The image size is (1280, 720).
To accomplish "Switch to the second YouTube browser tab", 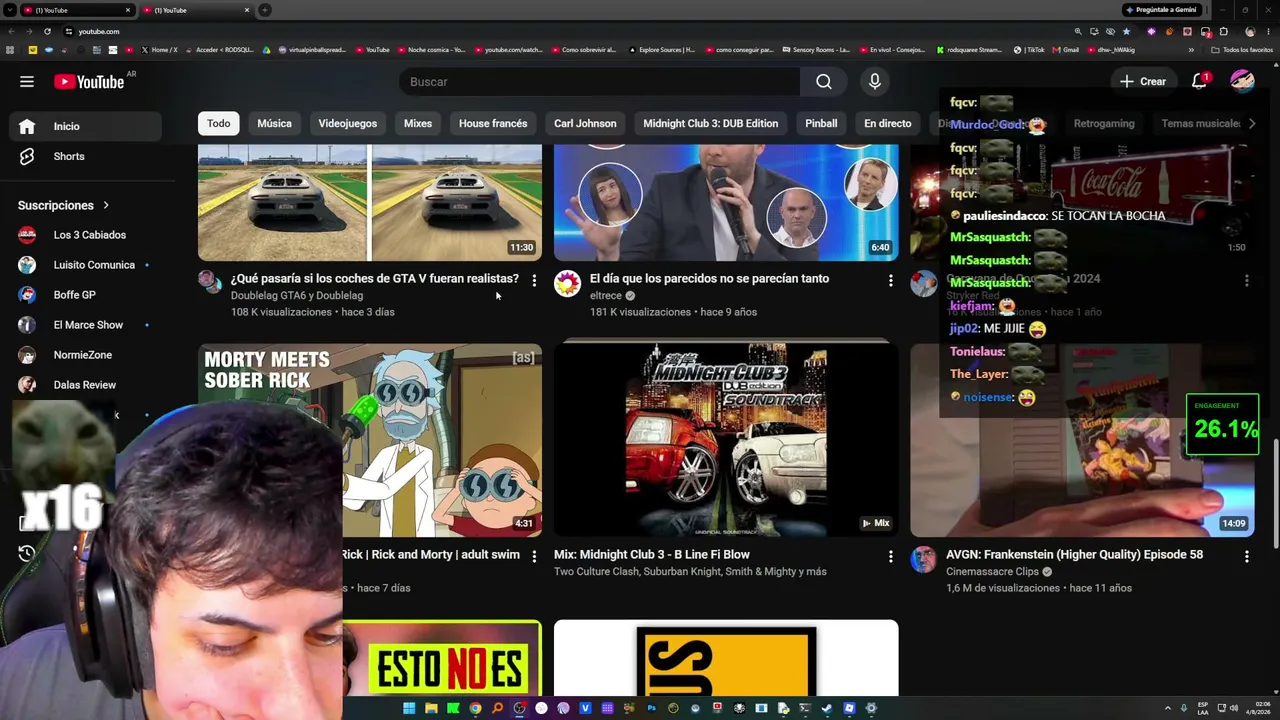I will (x=196, y=10).
